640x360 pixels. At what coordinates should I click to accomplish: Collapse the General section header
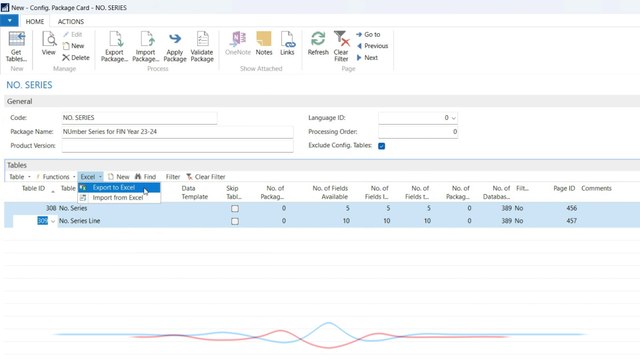pyautogui.click(x=20, y=101)
